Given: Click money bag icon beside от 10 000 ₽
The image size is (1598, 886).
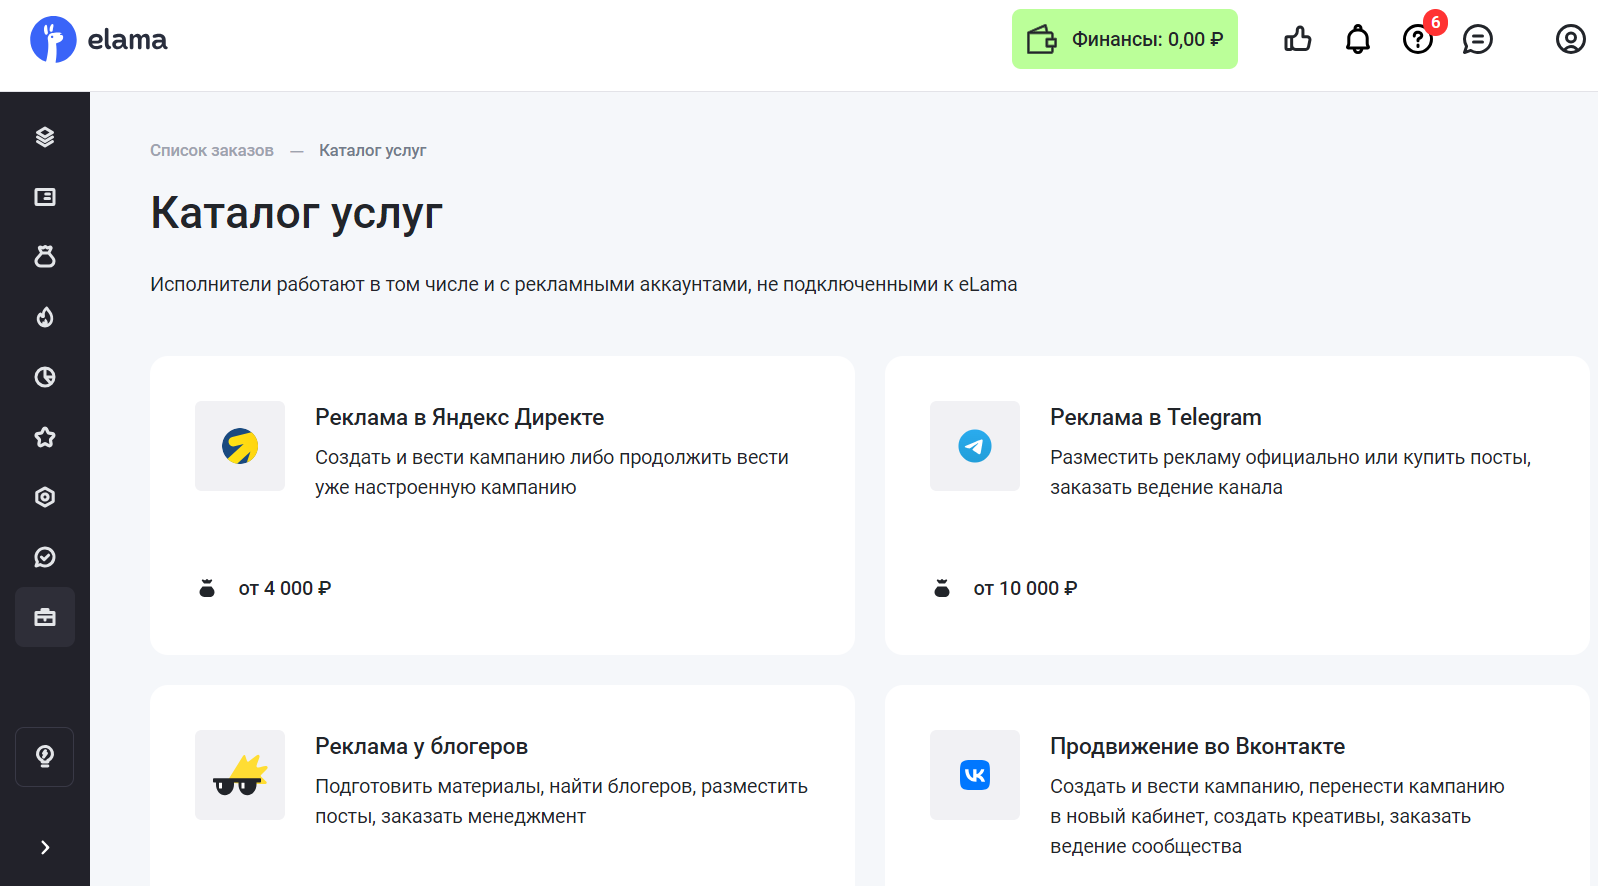Looking at the screenshot, I should pos(942,588).
